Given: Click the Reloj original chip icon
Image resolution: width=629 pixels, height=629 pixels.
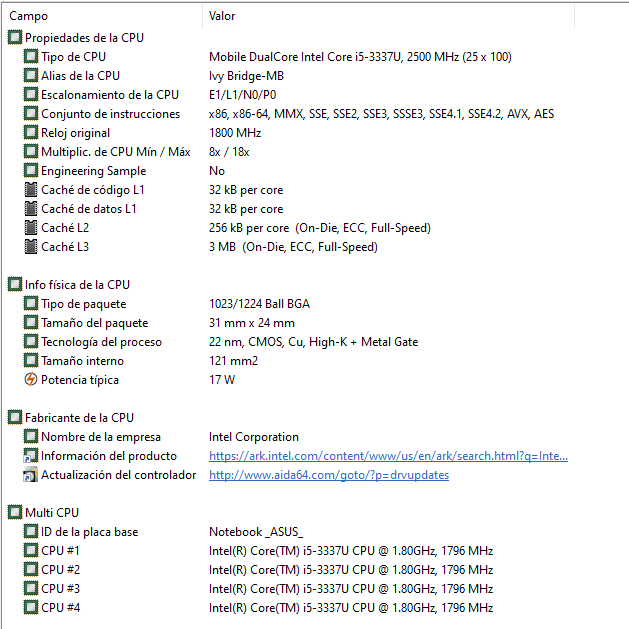Looking at the screenshot, I should (x=31, y=132).
